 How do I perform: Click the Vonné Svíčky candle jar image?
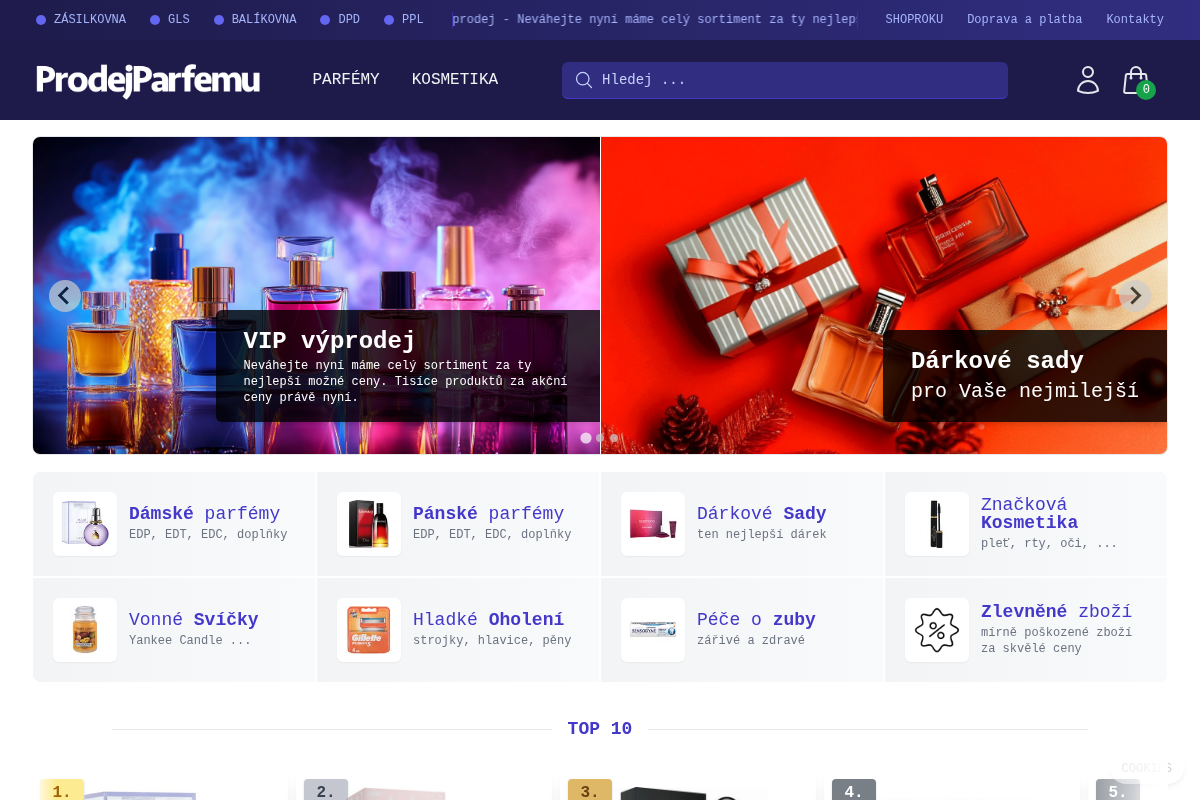tap(85, 630)
